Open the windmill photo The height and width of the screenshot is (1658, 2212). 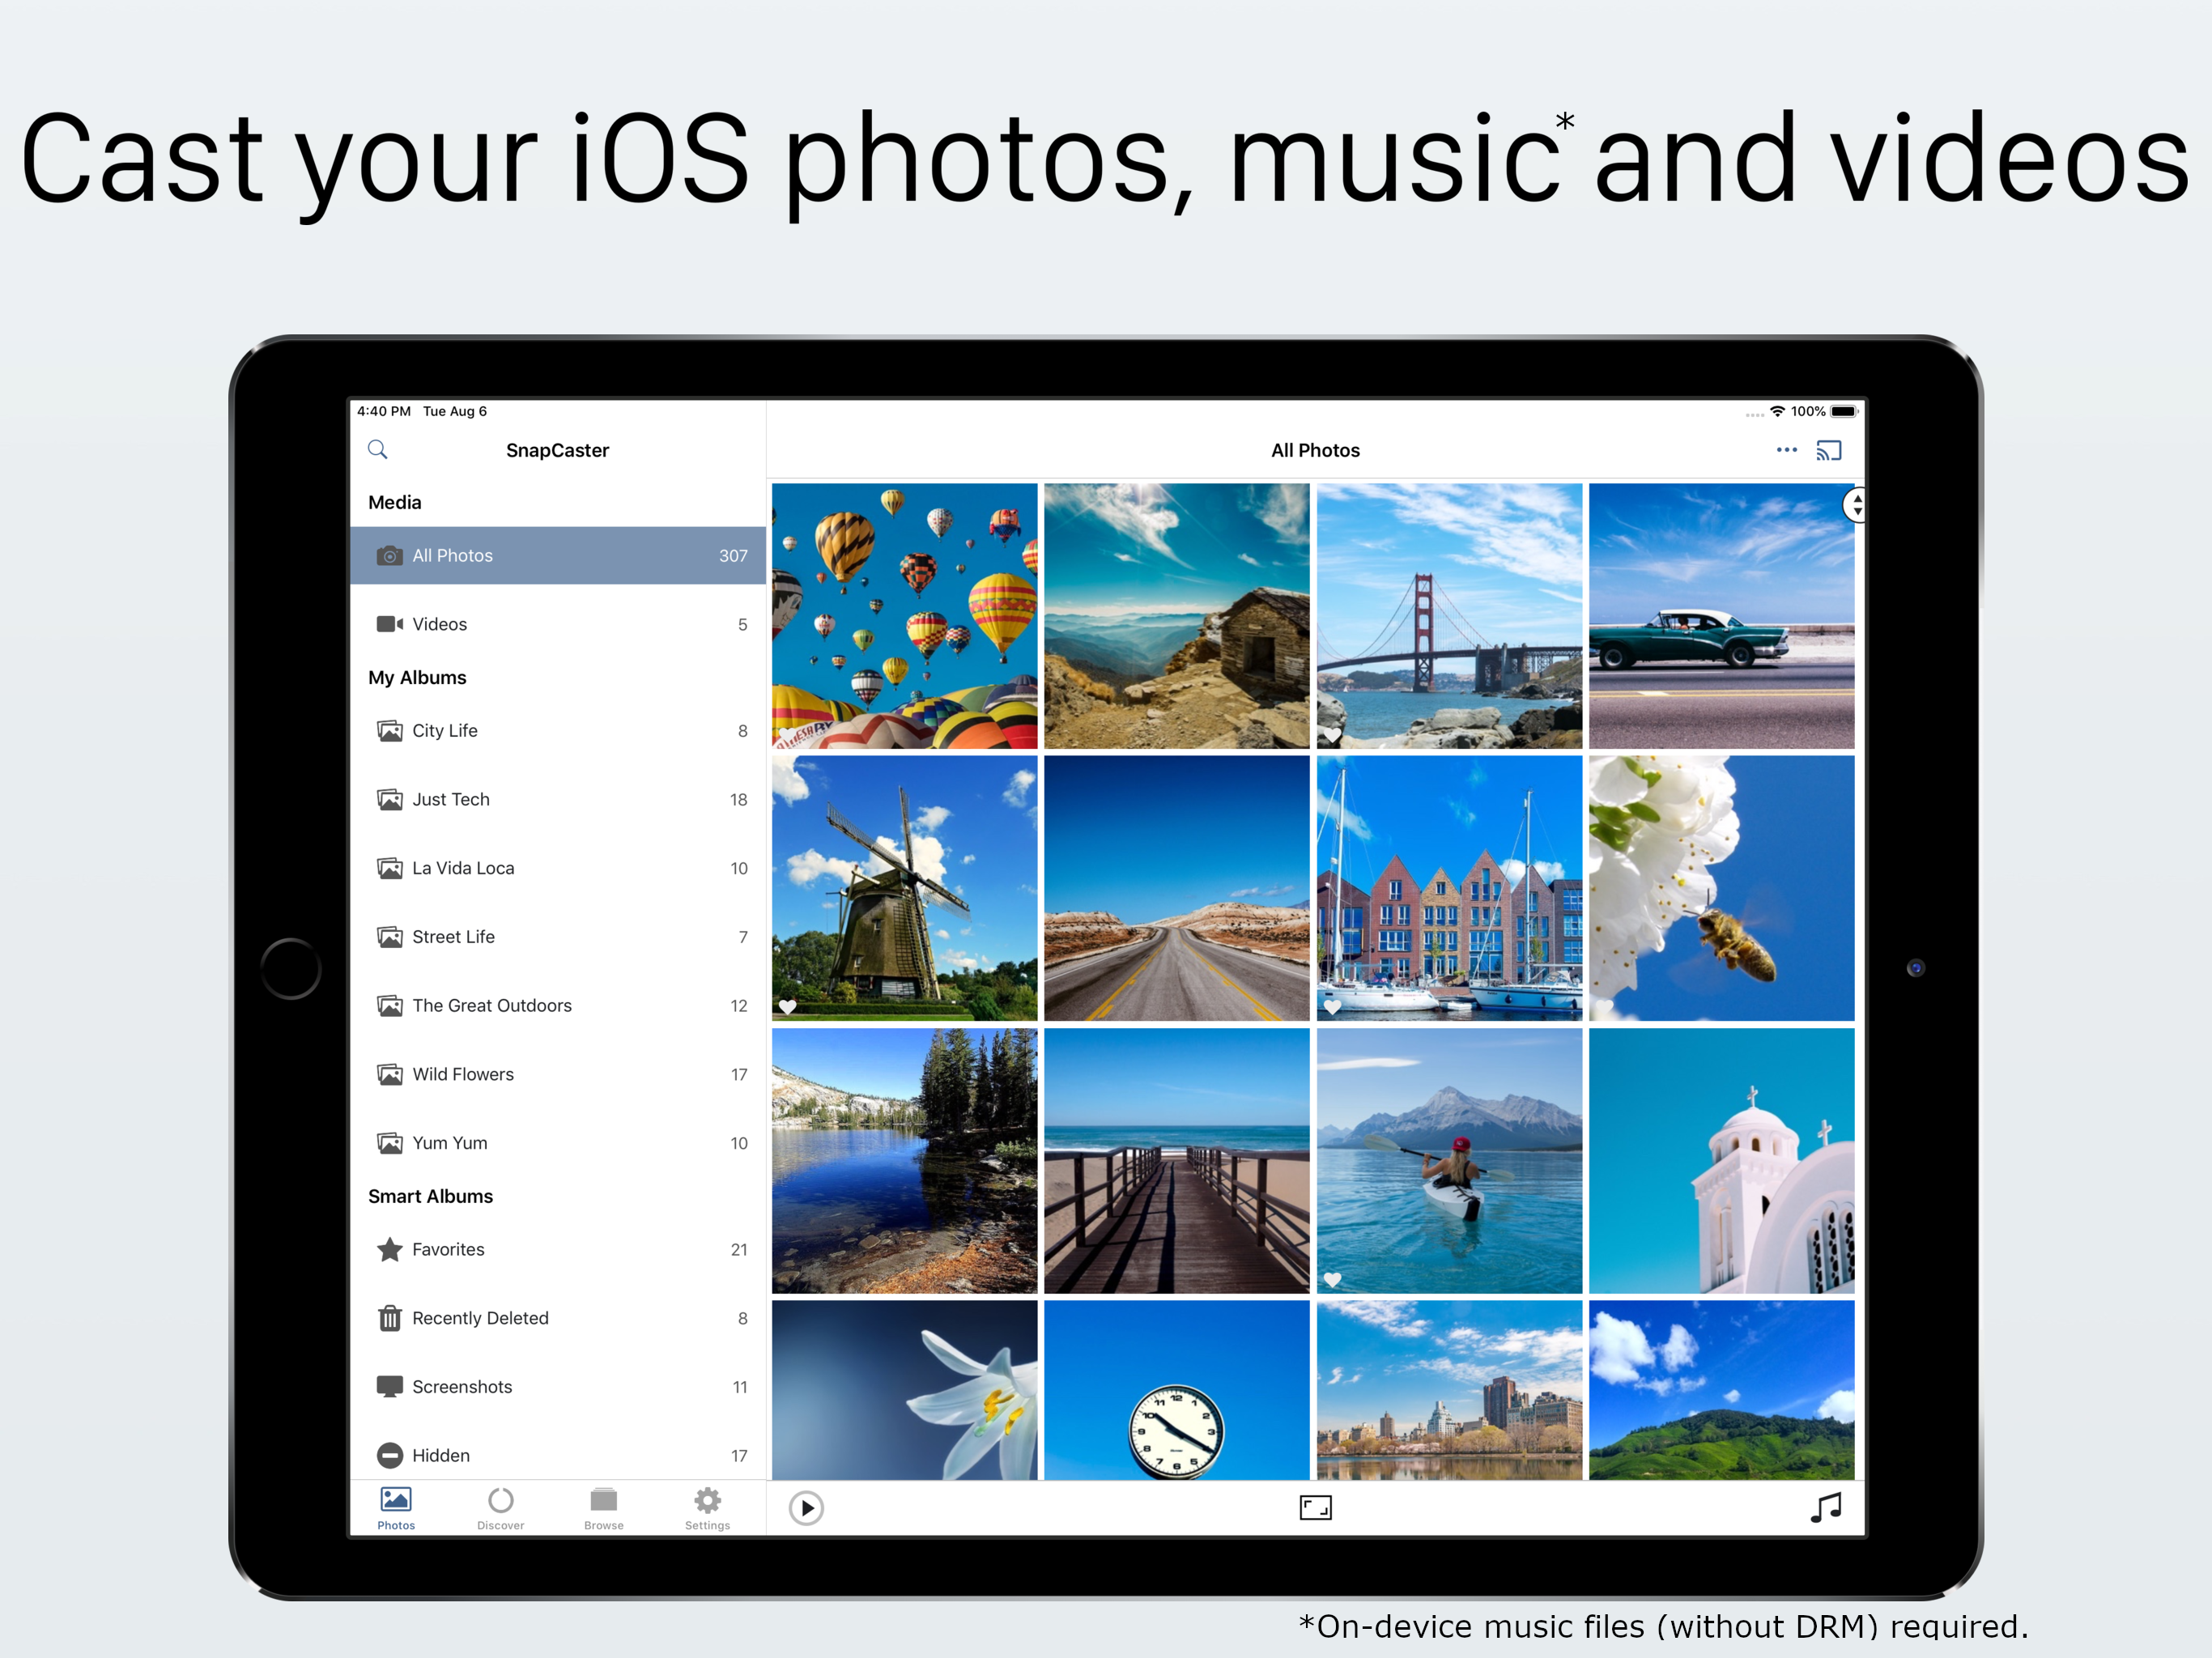tap(904, 888)
